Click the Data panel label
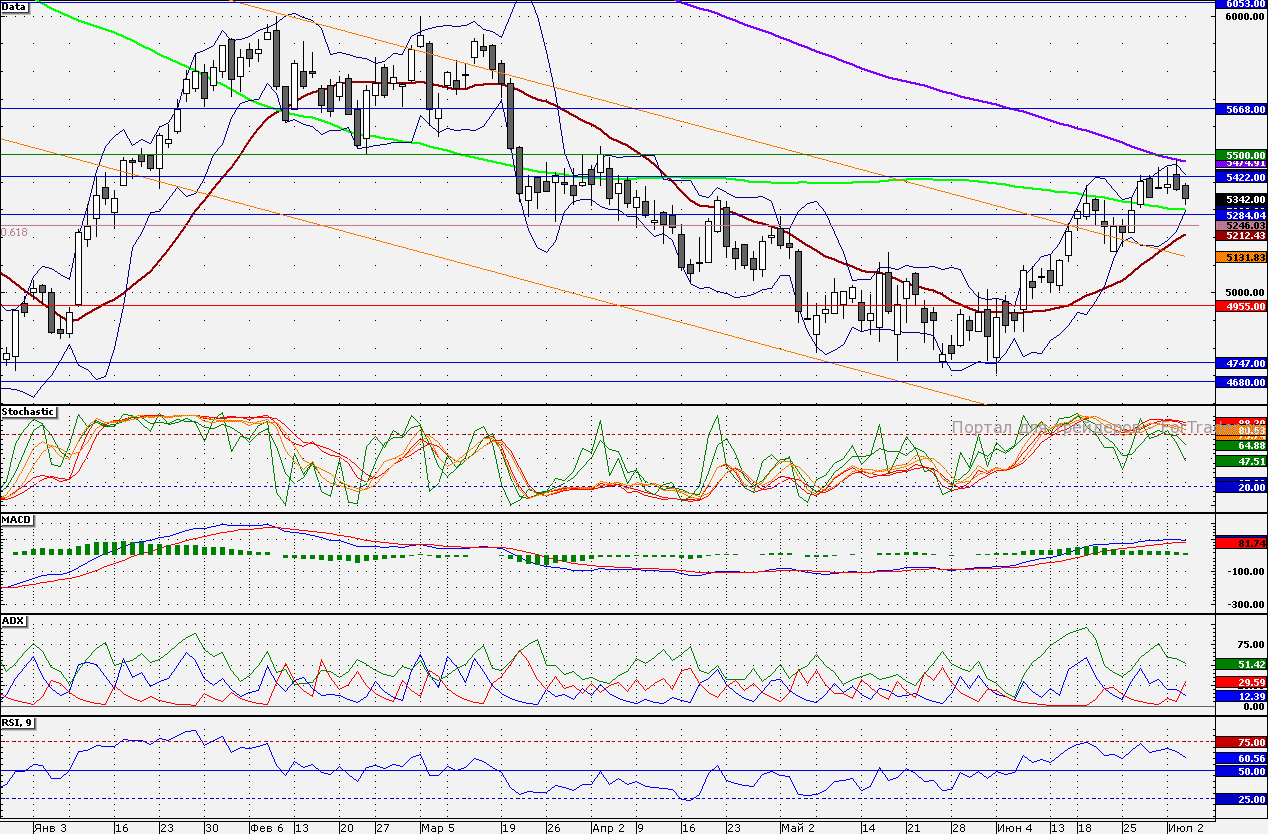 [x=15, y=7]
